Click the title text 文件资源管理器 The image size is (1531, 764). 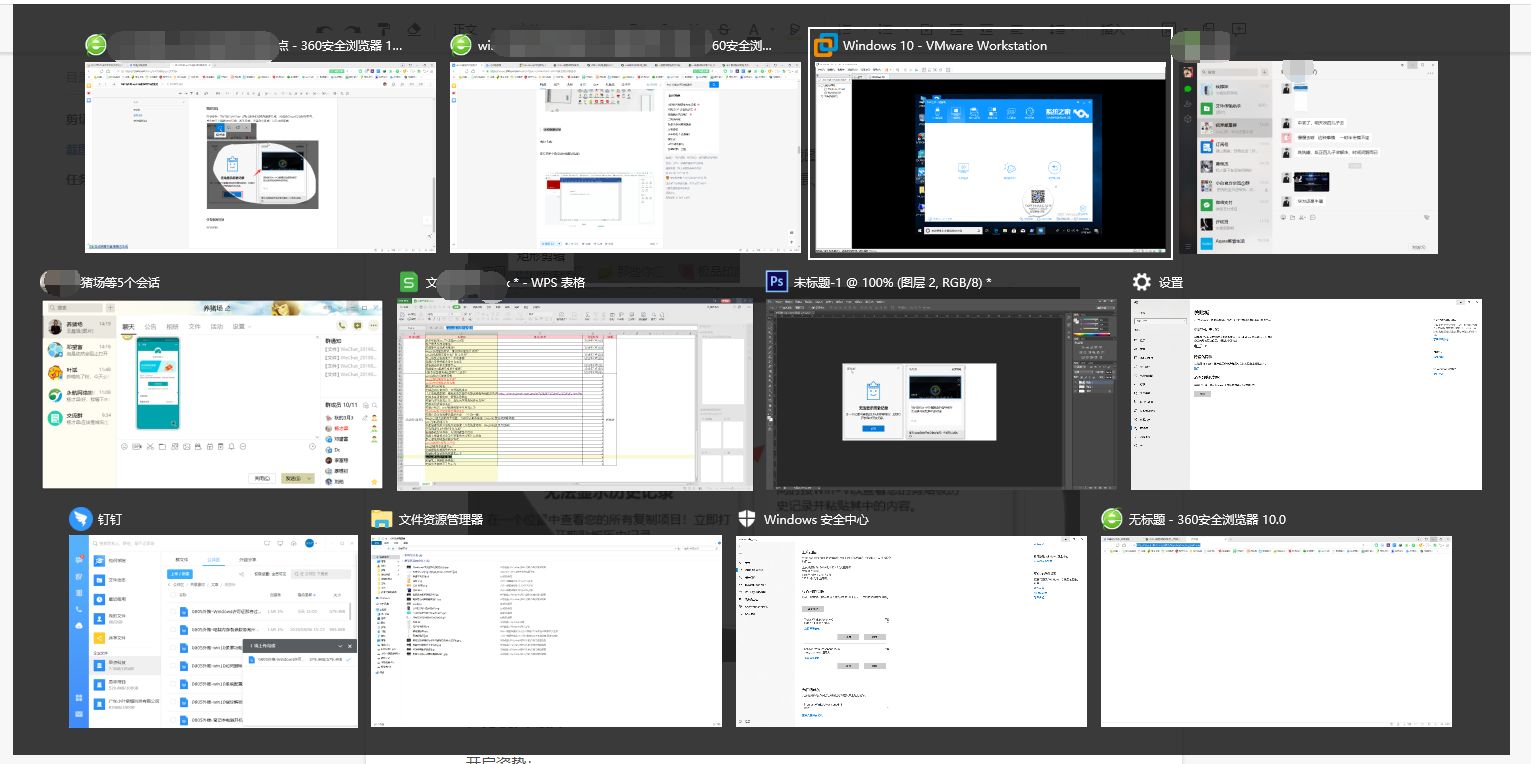(x=441, y=520)
